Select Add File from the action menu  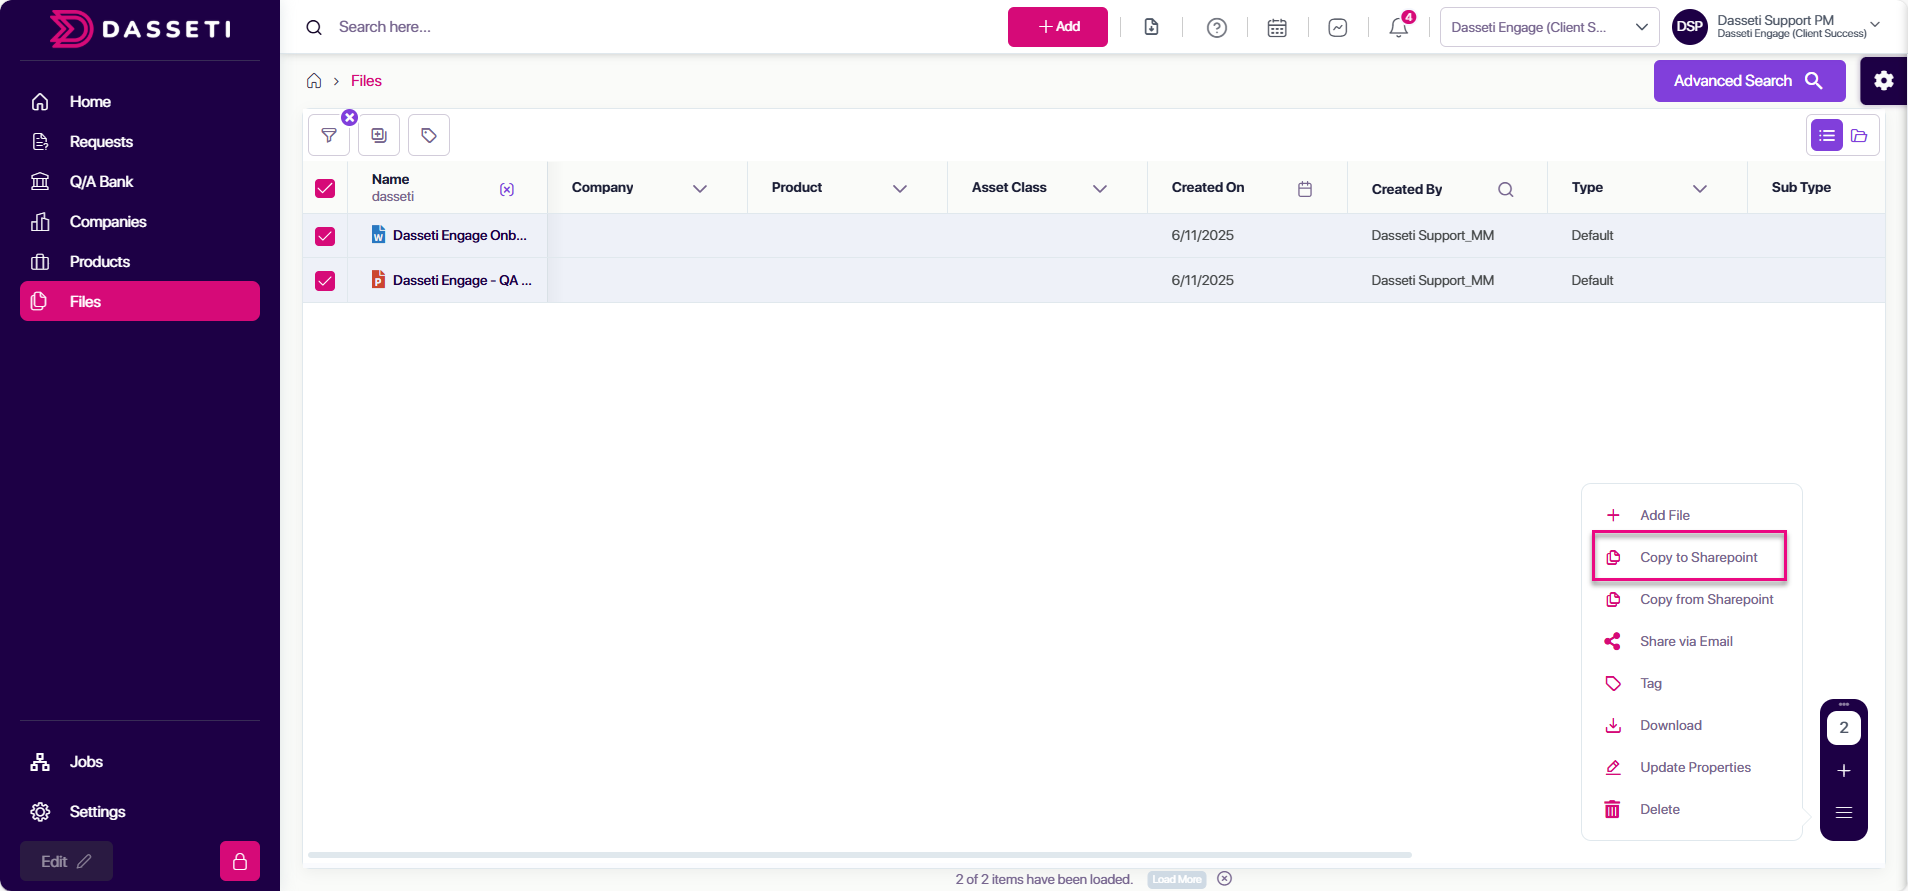coord(1691,515)
